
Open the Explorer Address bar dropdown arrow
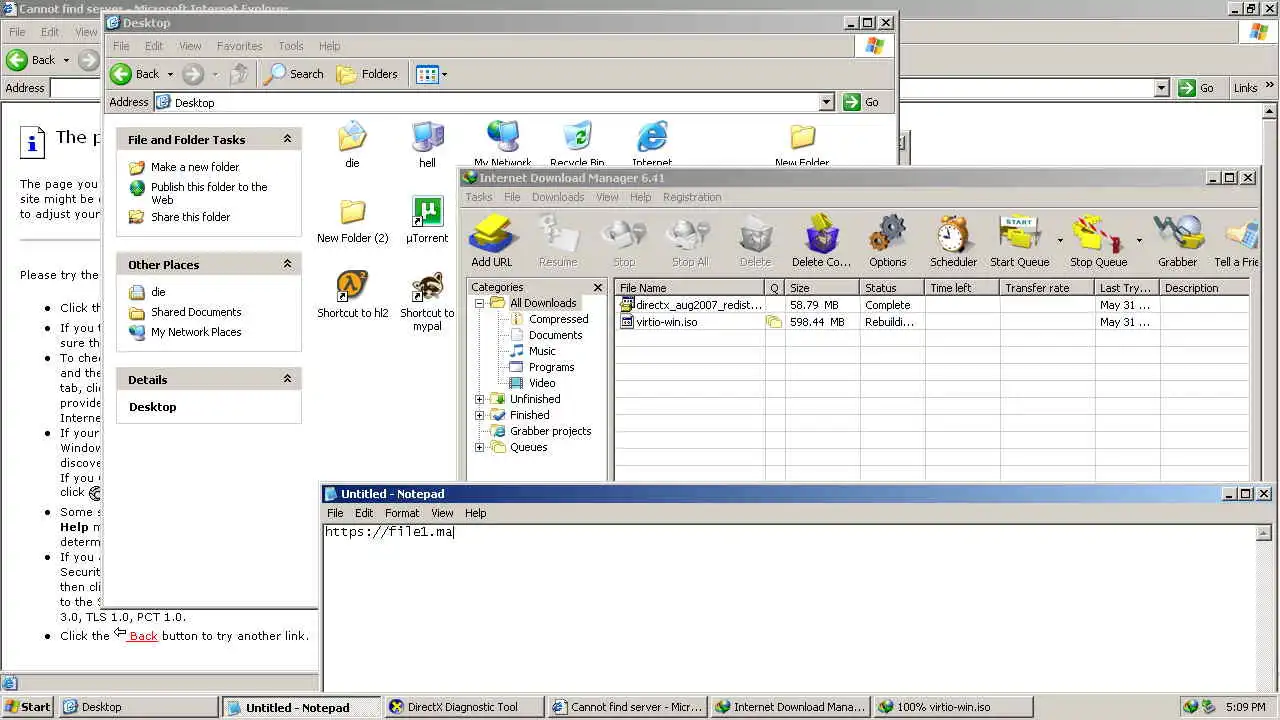click(826, 102)
